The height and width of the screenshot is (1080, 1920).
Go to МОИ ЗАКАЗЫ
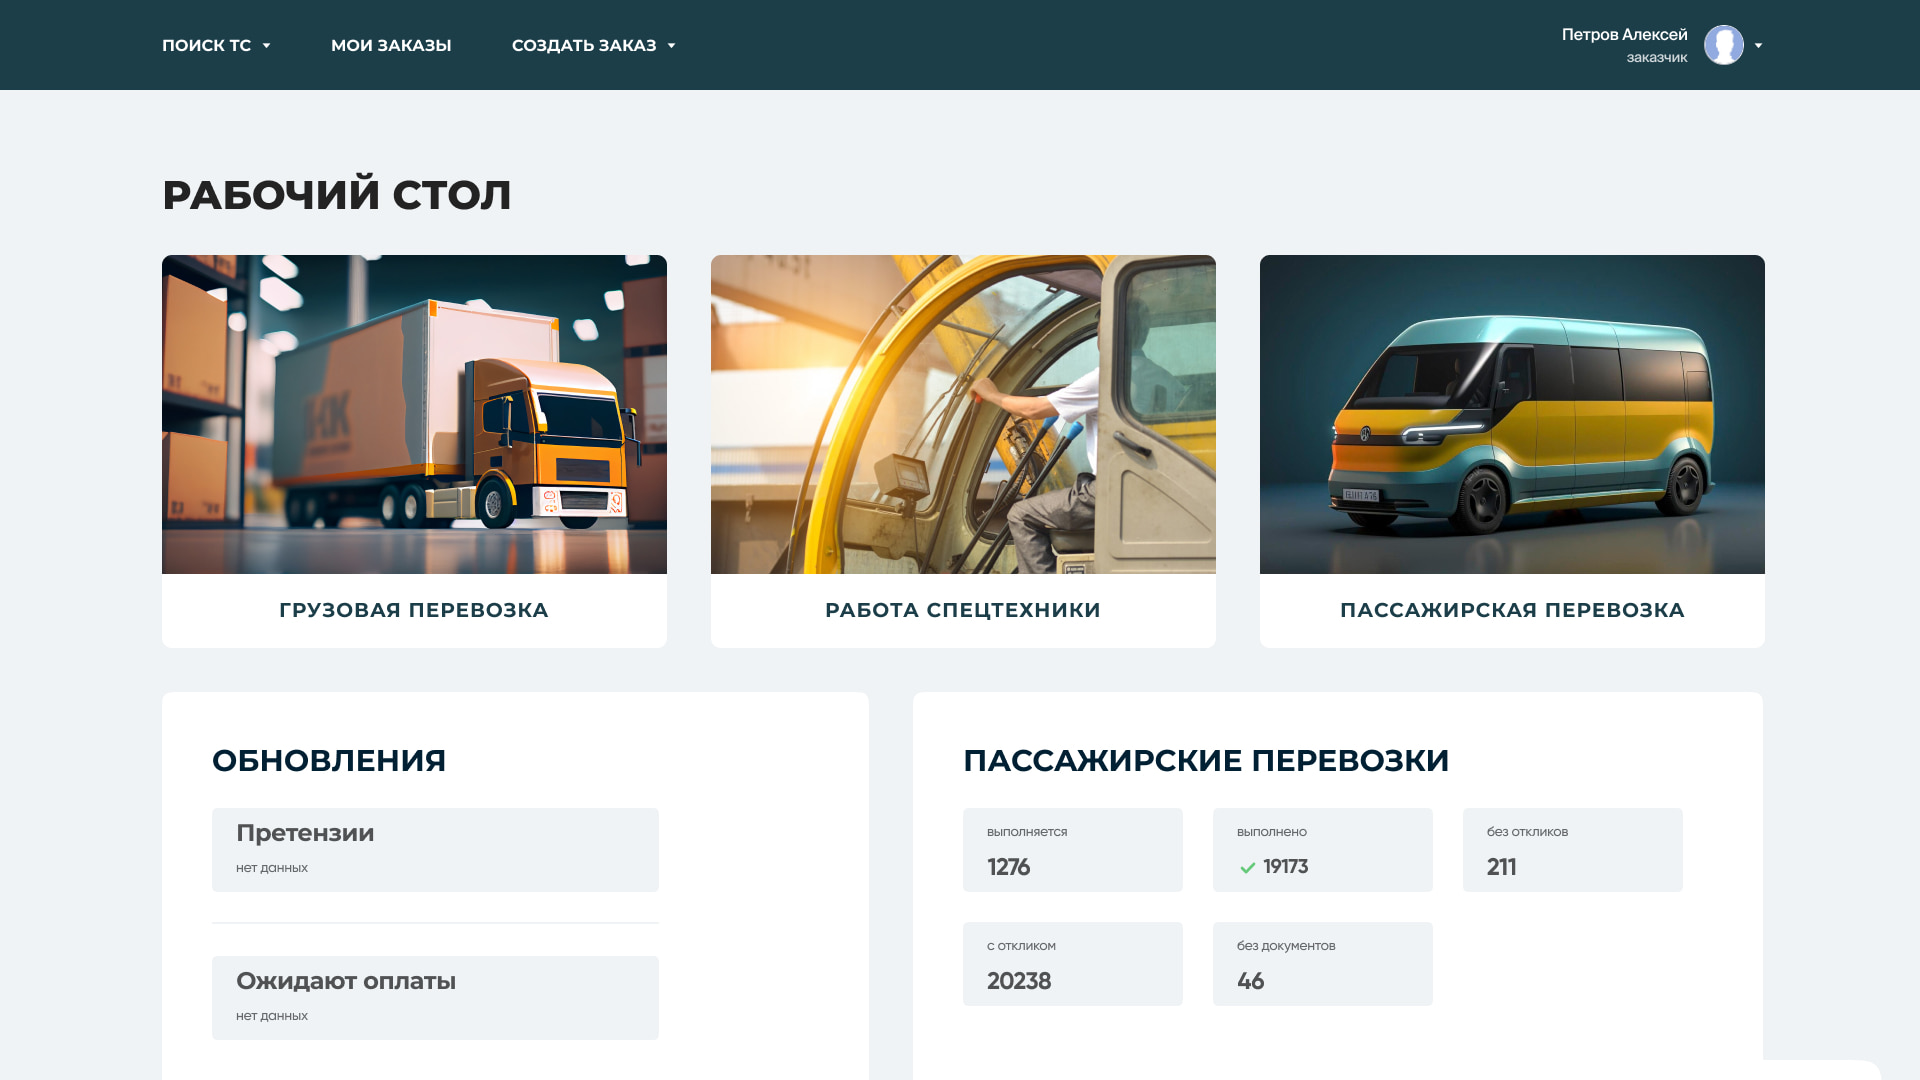pos(391,45)
